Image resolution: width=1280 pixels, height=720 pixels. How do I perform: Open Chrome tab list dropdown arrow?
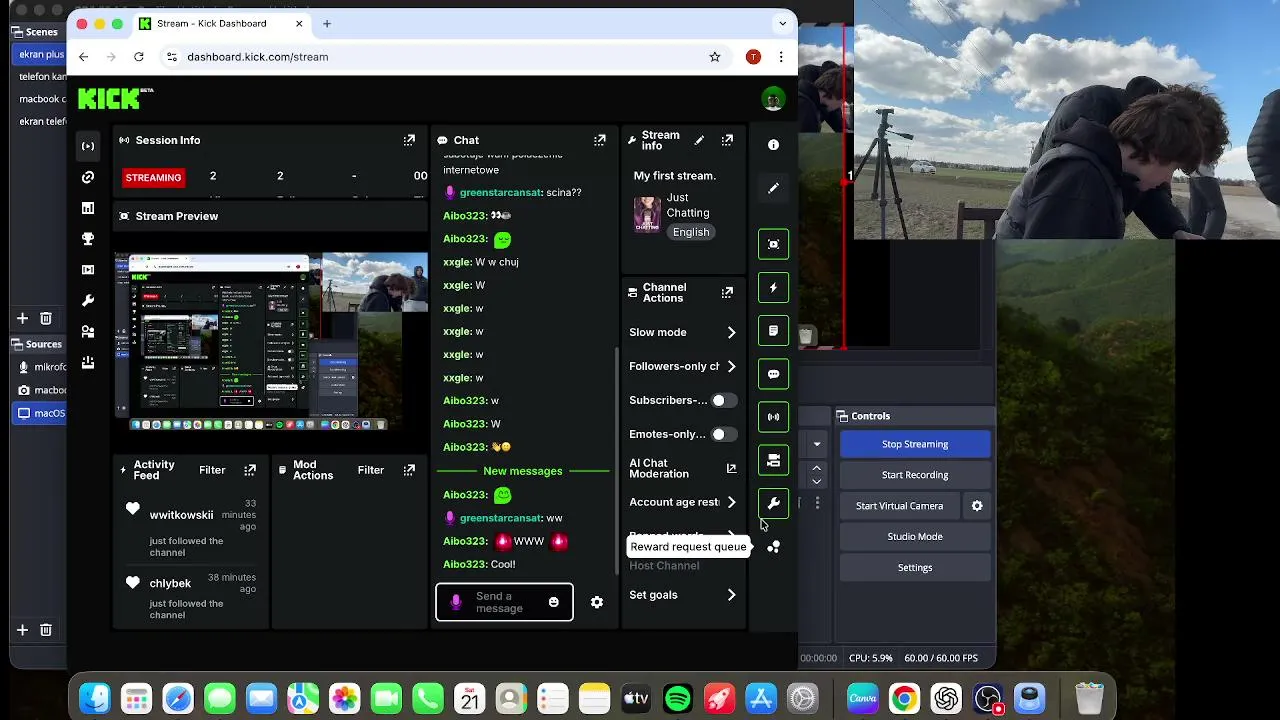click(782, 23)
